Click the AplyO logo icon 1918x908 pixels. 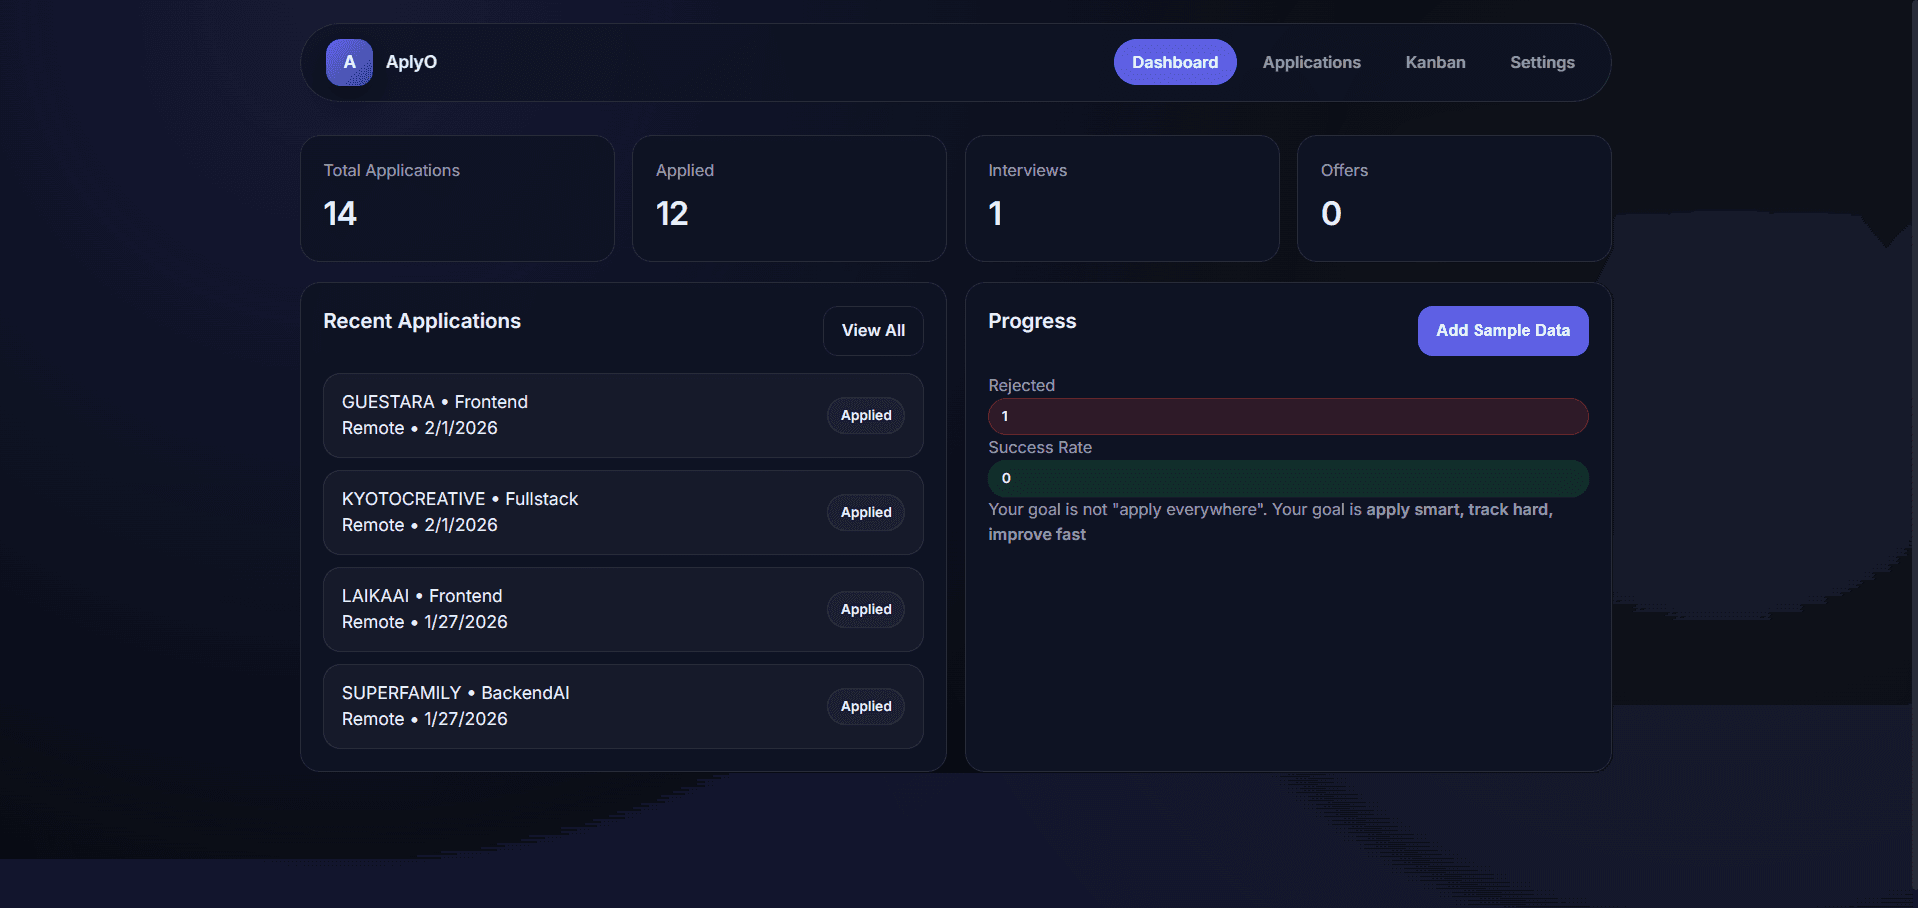(349, 62)
